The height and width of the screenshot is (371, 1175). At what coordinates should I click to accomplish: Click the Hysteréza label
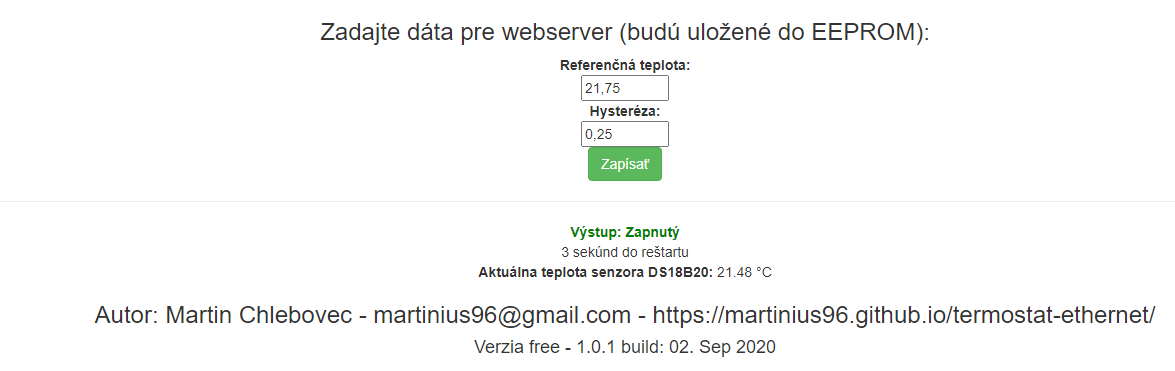pos(624,112)
